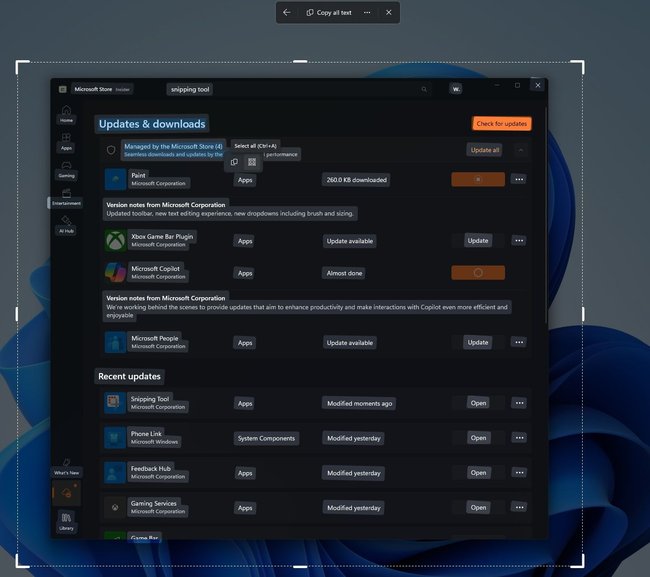Open Phone Link from recent updates

tap(478, 438)
